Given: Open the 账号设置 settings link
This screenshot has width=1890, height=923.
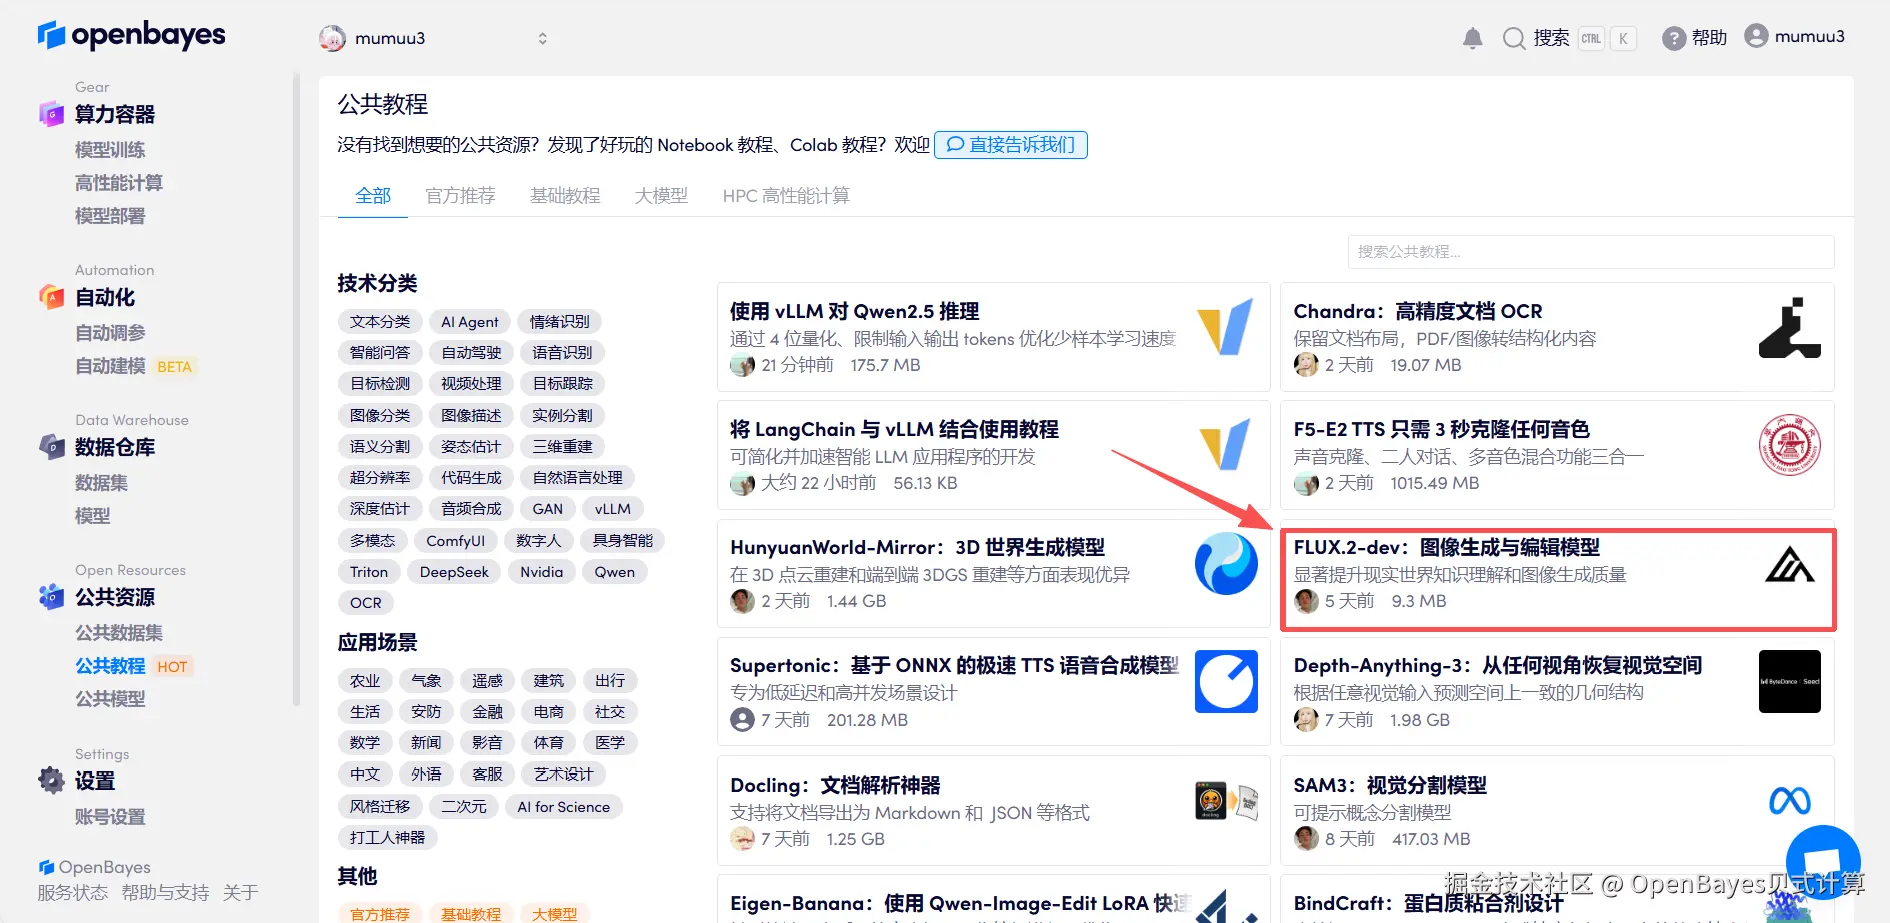Looking at the screenshot, I should [110, 816].
